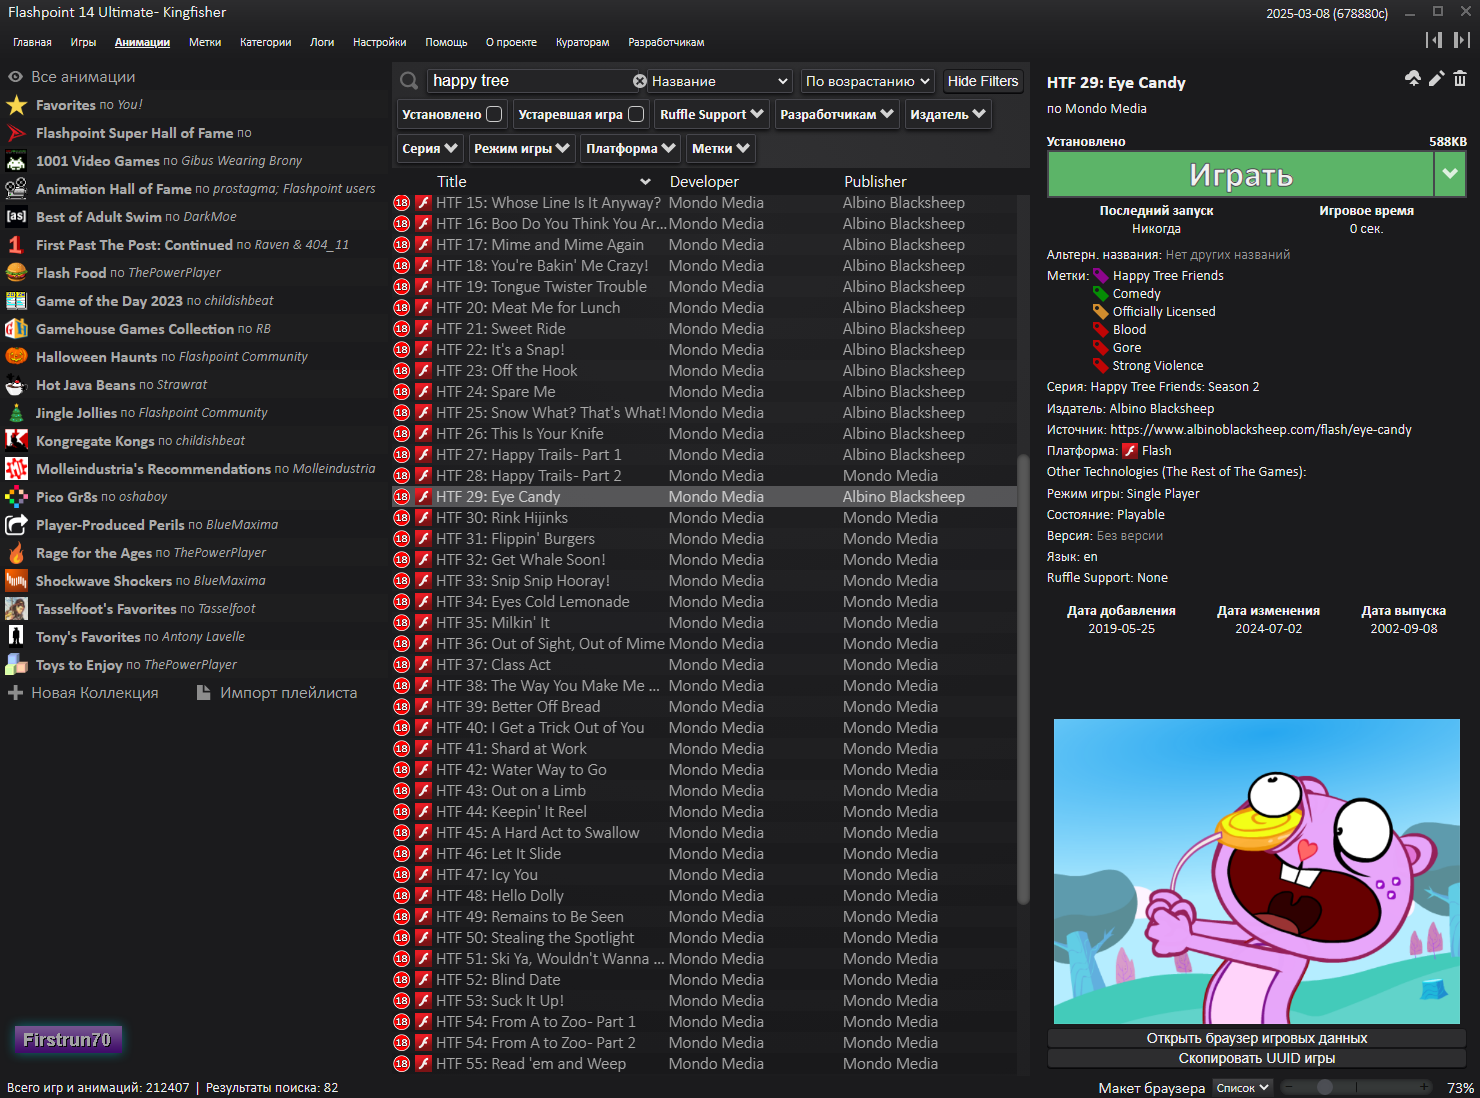Click the magnifying glass search icon

click(409, 81)
